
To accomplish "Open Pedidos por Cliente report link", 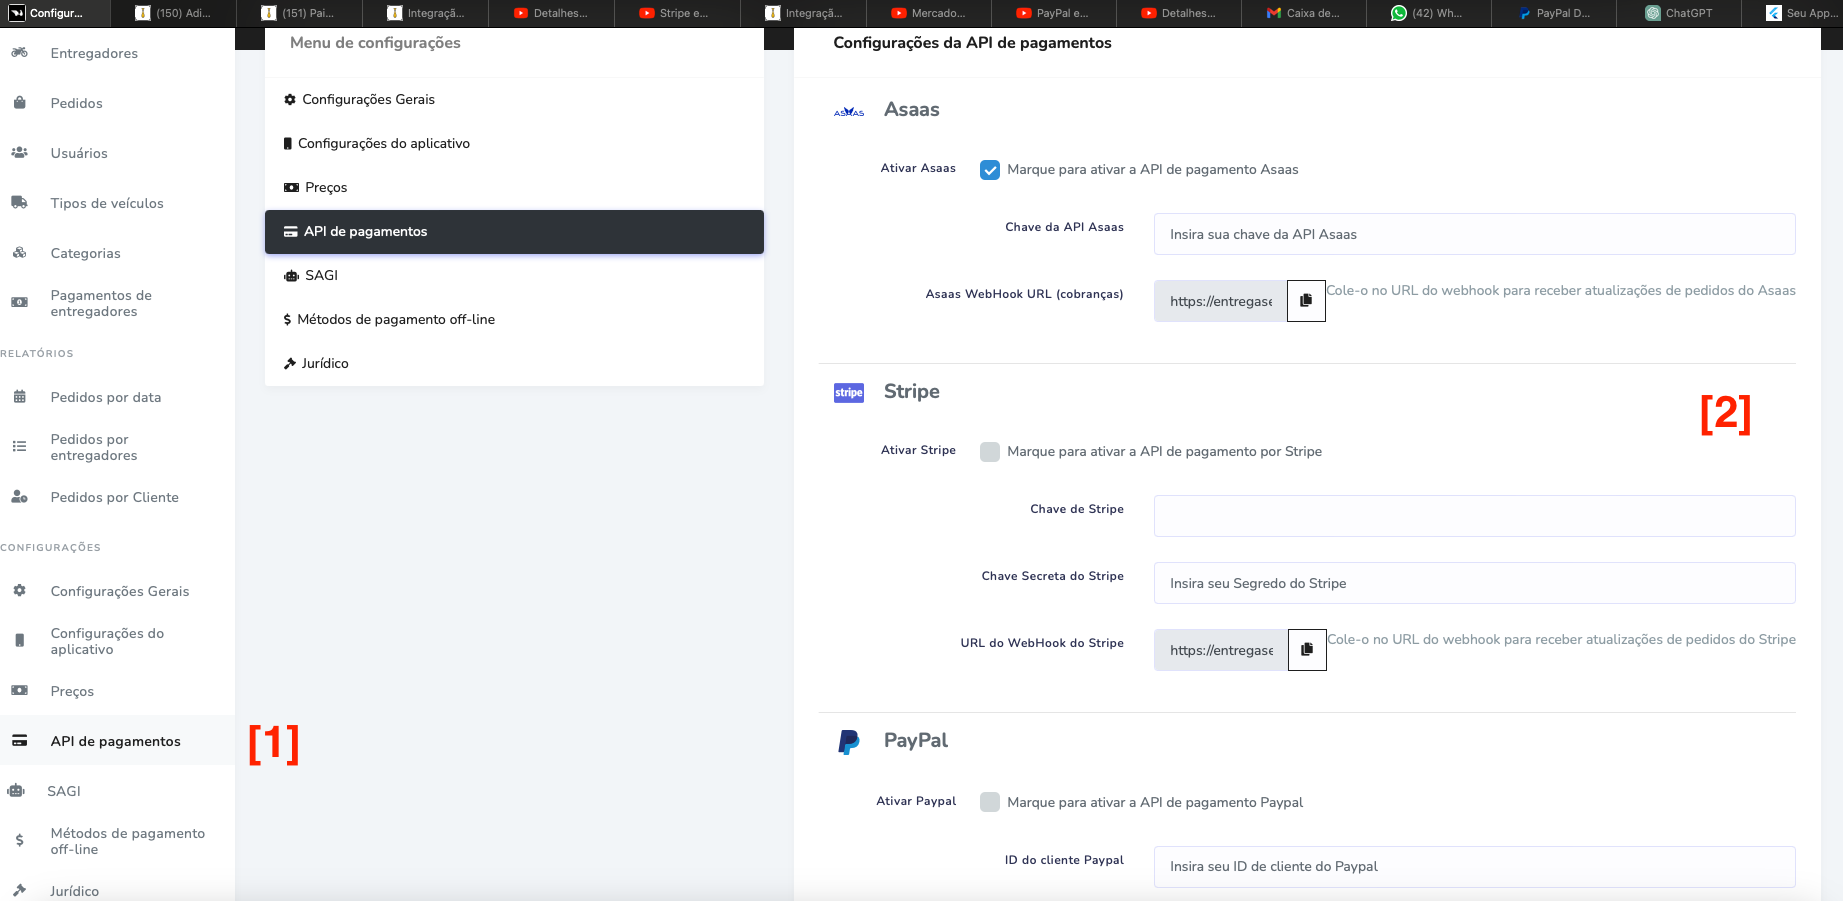I will click(x=114, y=497).
